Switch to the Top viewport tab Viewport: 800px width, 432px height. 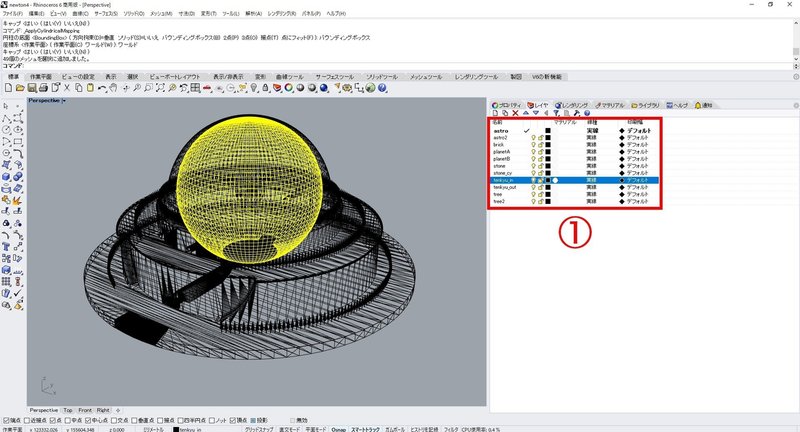(x=68, y=411)
